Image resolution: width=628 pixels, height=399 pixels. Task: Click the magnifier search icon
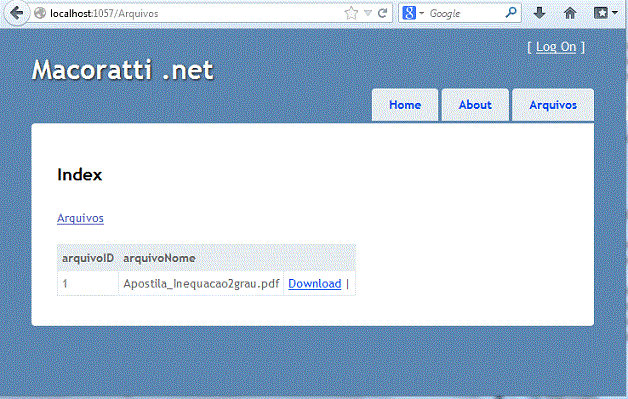[511, 13]
